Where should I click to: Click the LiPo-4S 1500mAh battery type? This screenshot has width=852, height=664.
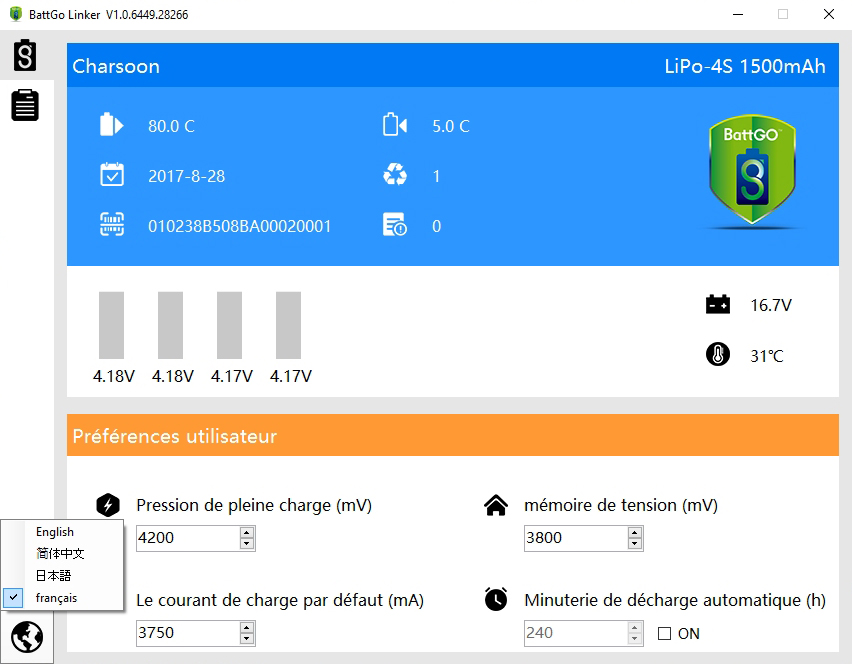click(x=745, y=66)
